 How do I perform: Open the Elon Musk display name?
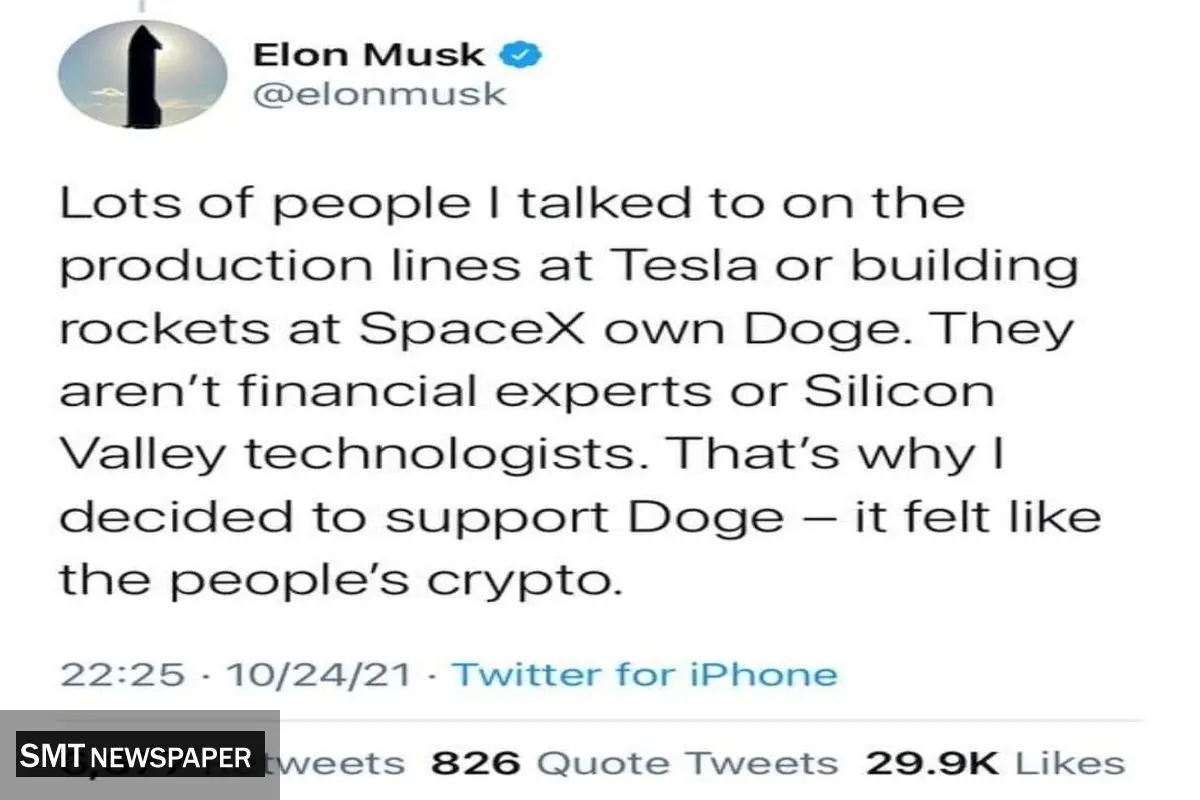click(369, 55)
